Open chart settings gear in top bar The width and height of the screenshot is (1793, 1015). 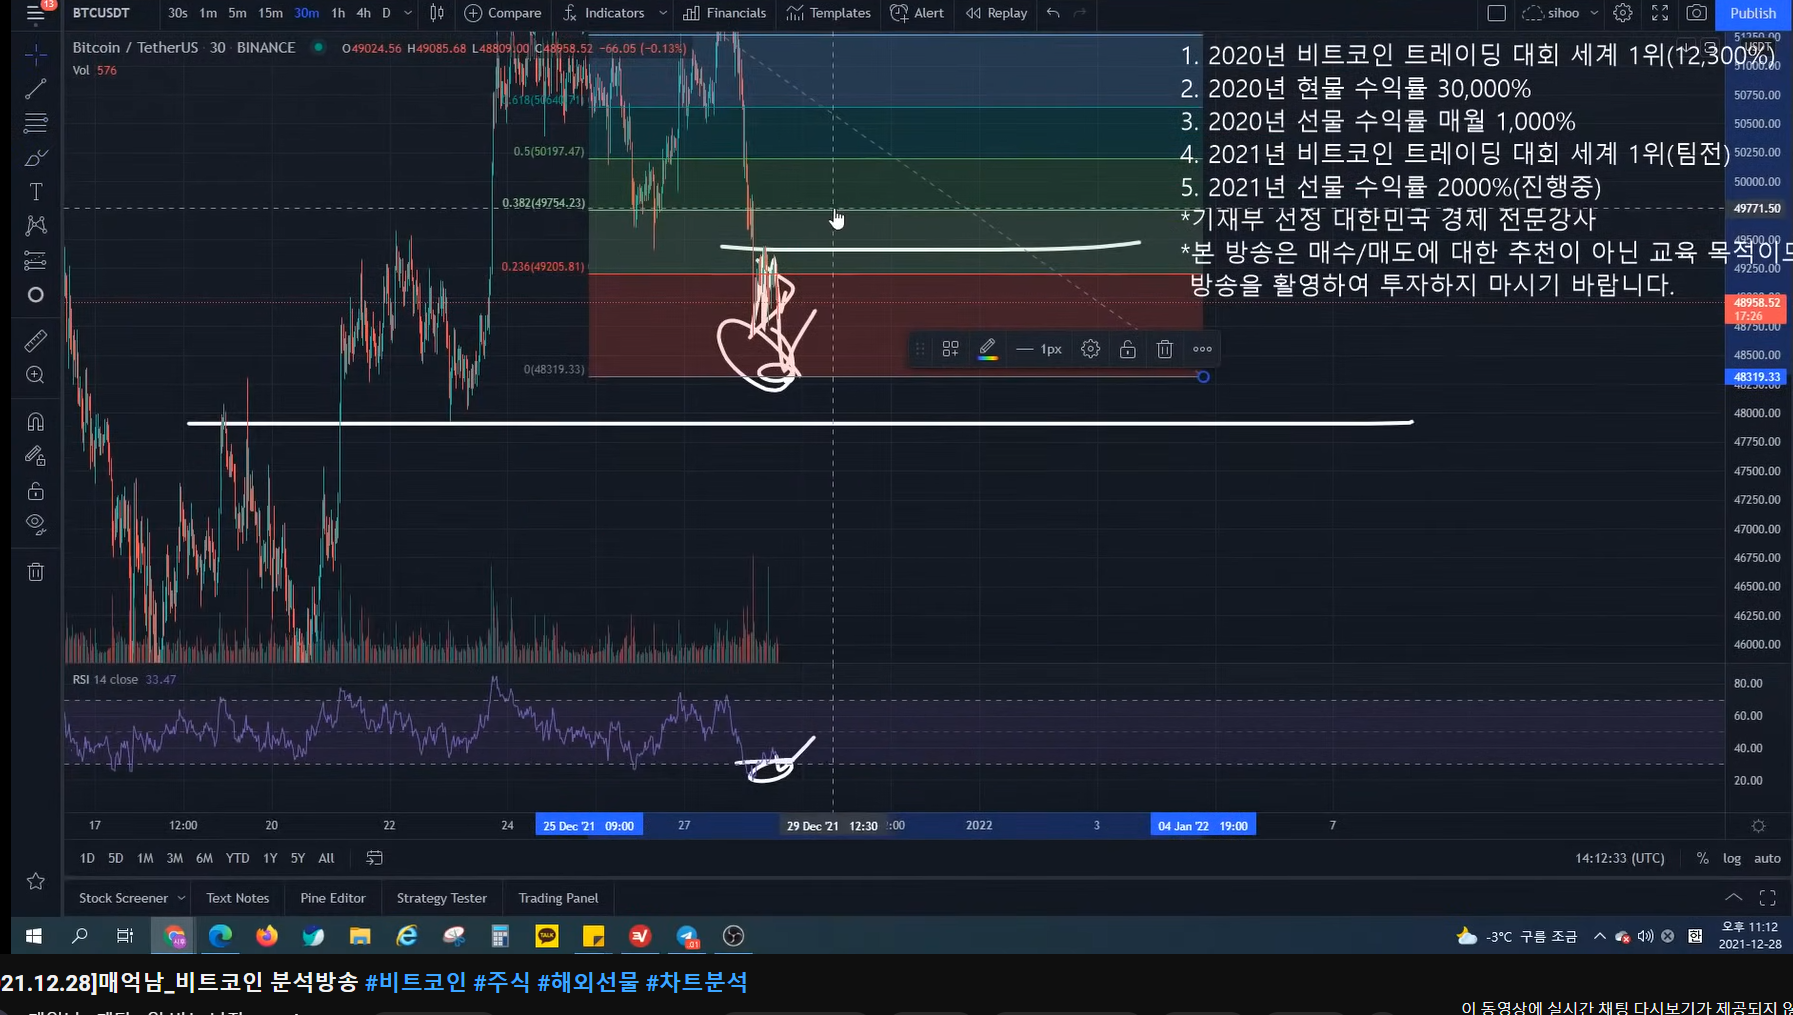1623,13
